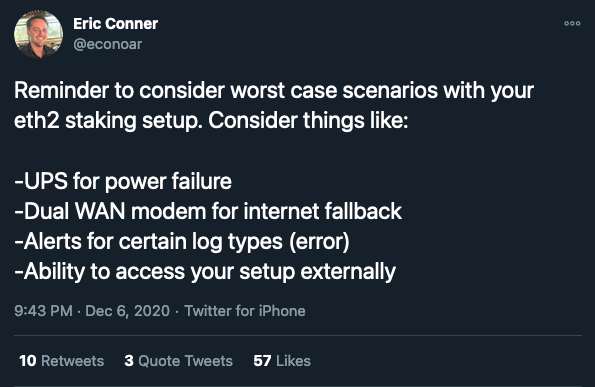Click the word "externally" in the tweet

(x=348, y=272)
